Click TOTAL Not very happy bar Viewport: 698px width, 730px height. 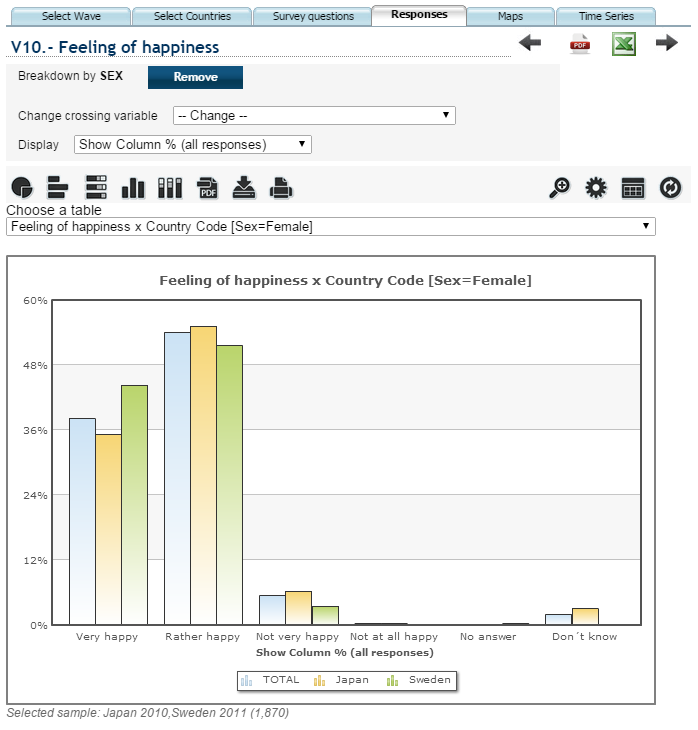click(x=272, y=610)
